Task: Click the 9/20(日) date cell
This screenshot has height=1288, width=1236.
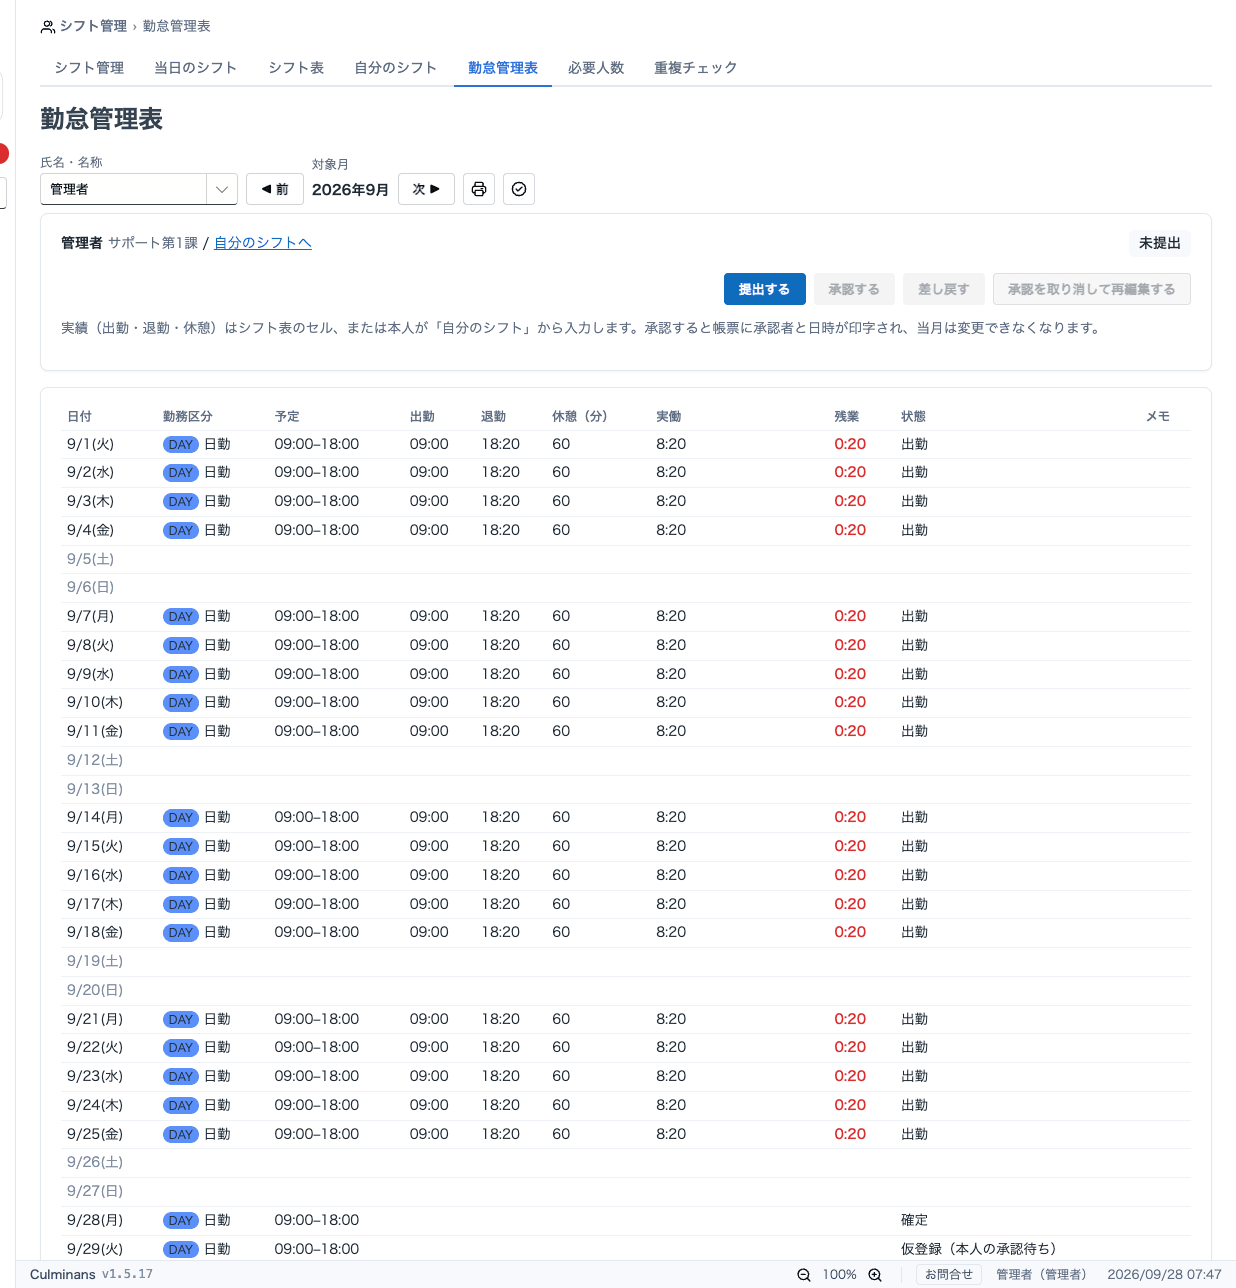Action: 95,991
